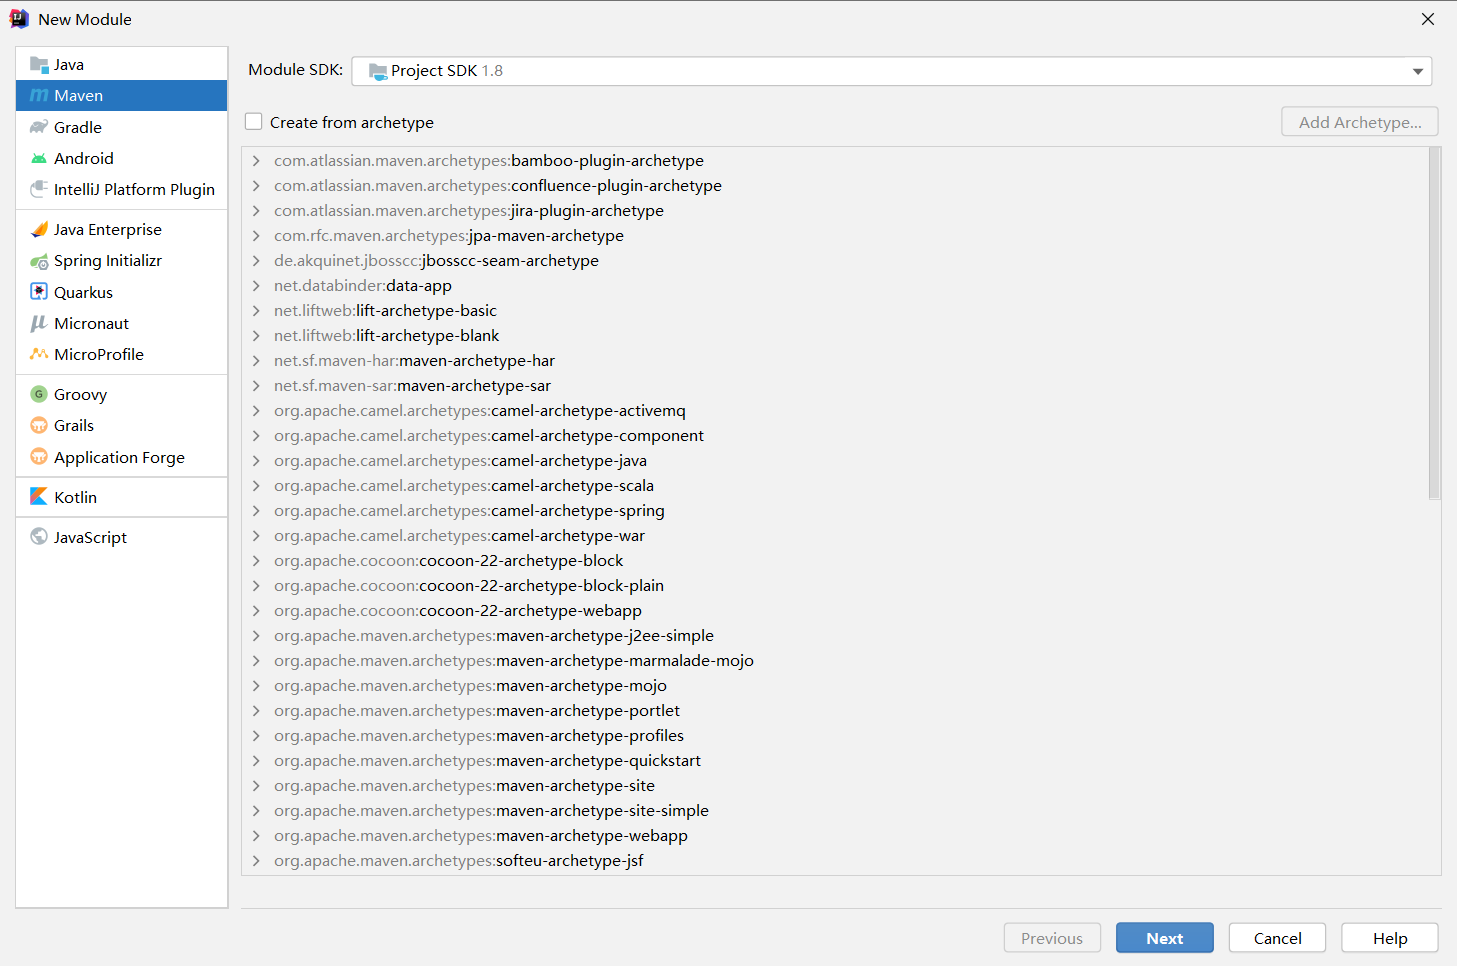1457x966 pixels.
Task: Expand the maven-archetype-quickstart entry
Action: tap(256, 761)
